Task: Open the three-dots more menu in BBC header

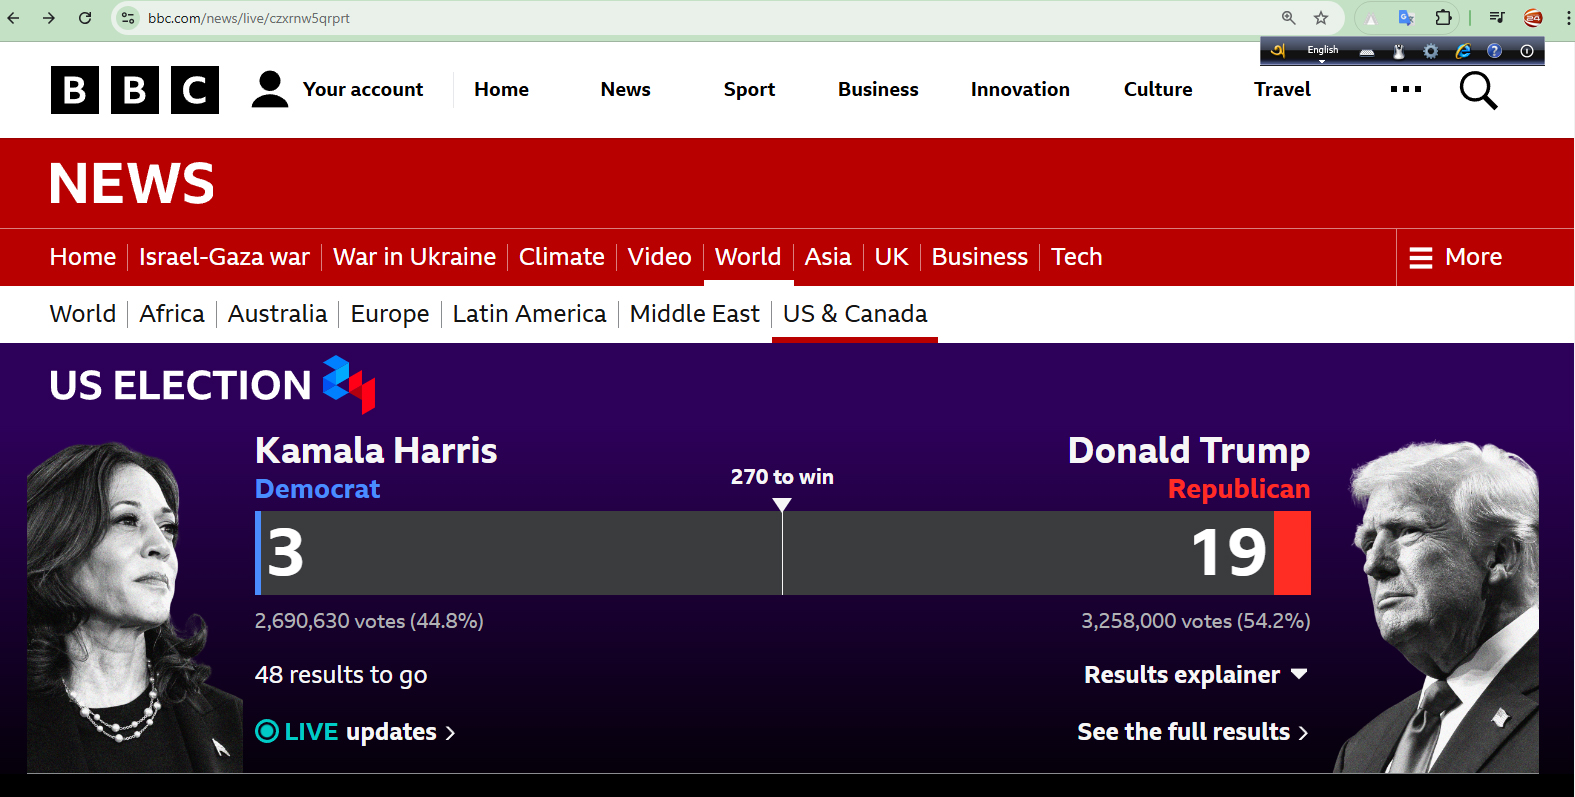Action: pyautogui.click(x=1405, y=90)
